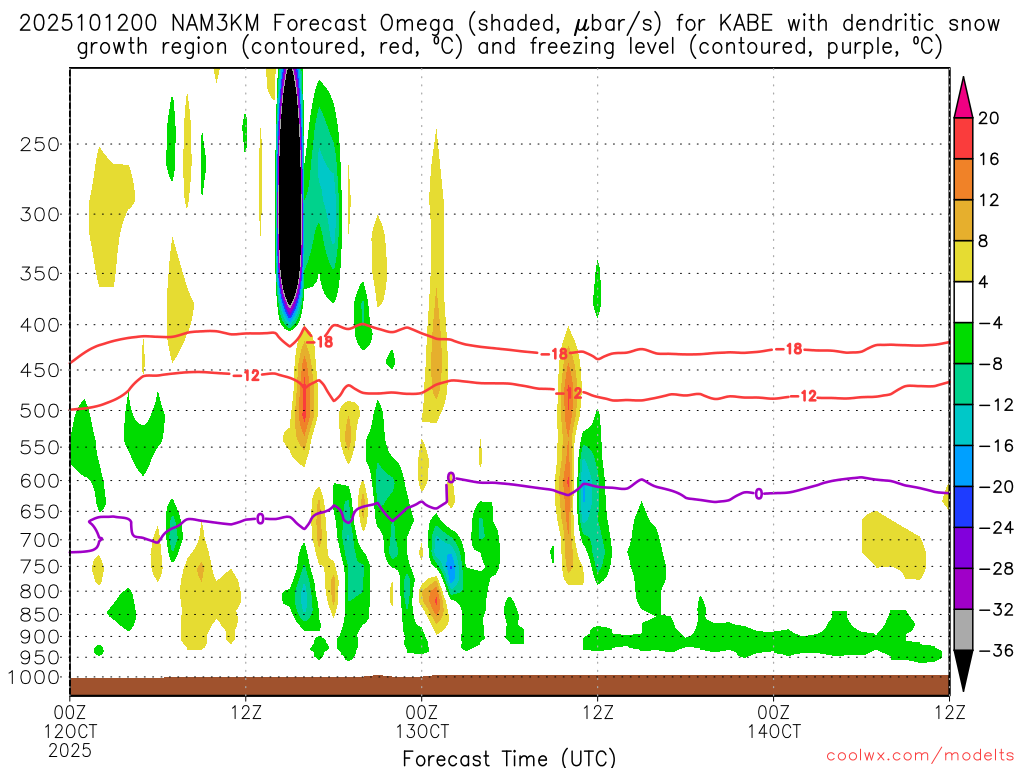
Task: Pick the amber 8 to 12 colorbar swatch
Action: tap(963, 220)
